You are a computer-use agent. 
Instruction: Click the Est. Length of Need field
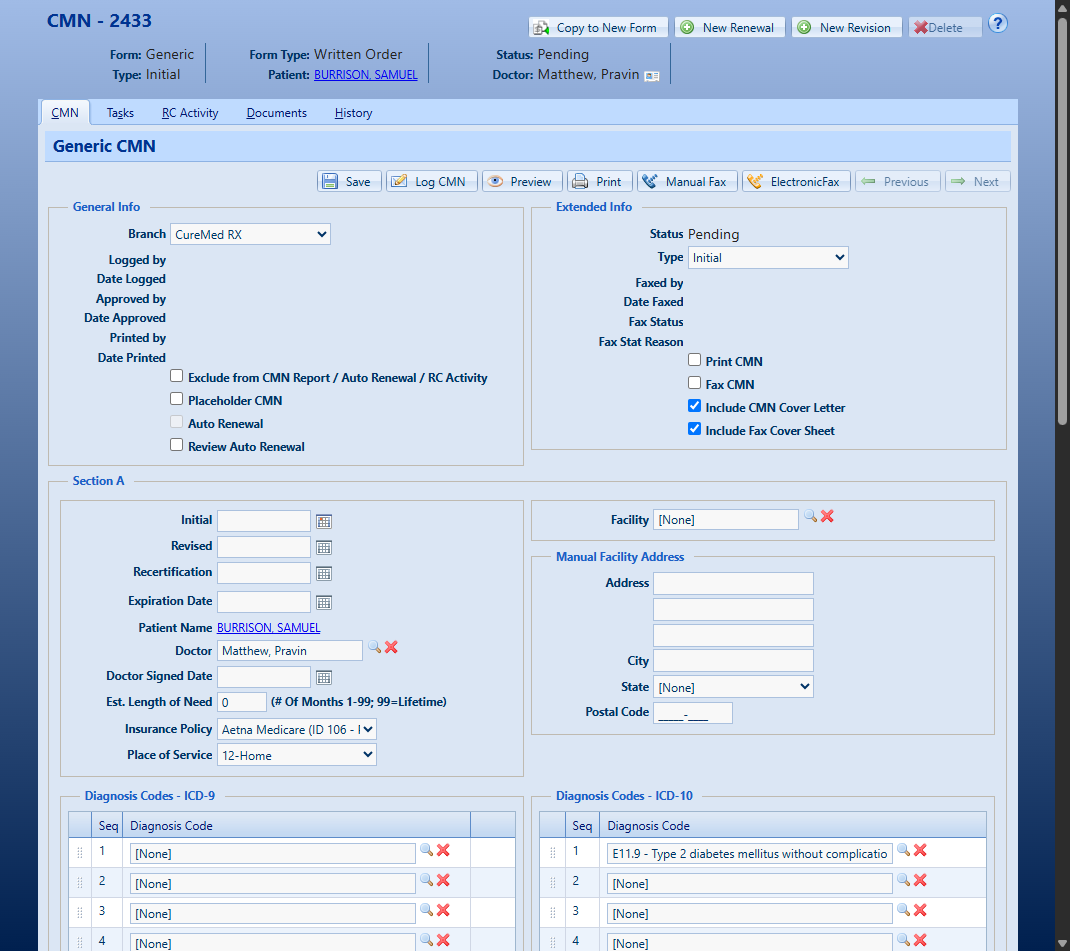[x=242, y=702]
